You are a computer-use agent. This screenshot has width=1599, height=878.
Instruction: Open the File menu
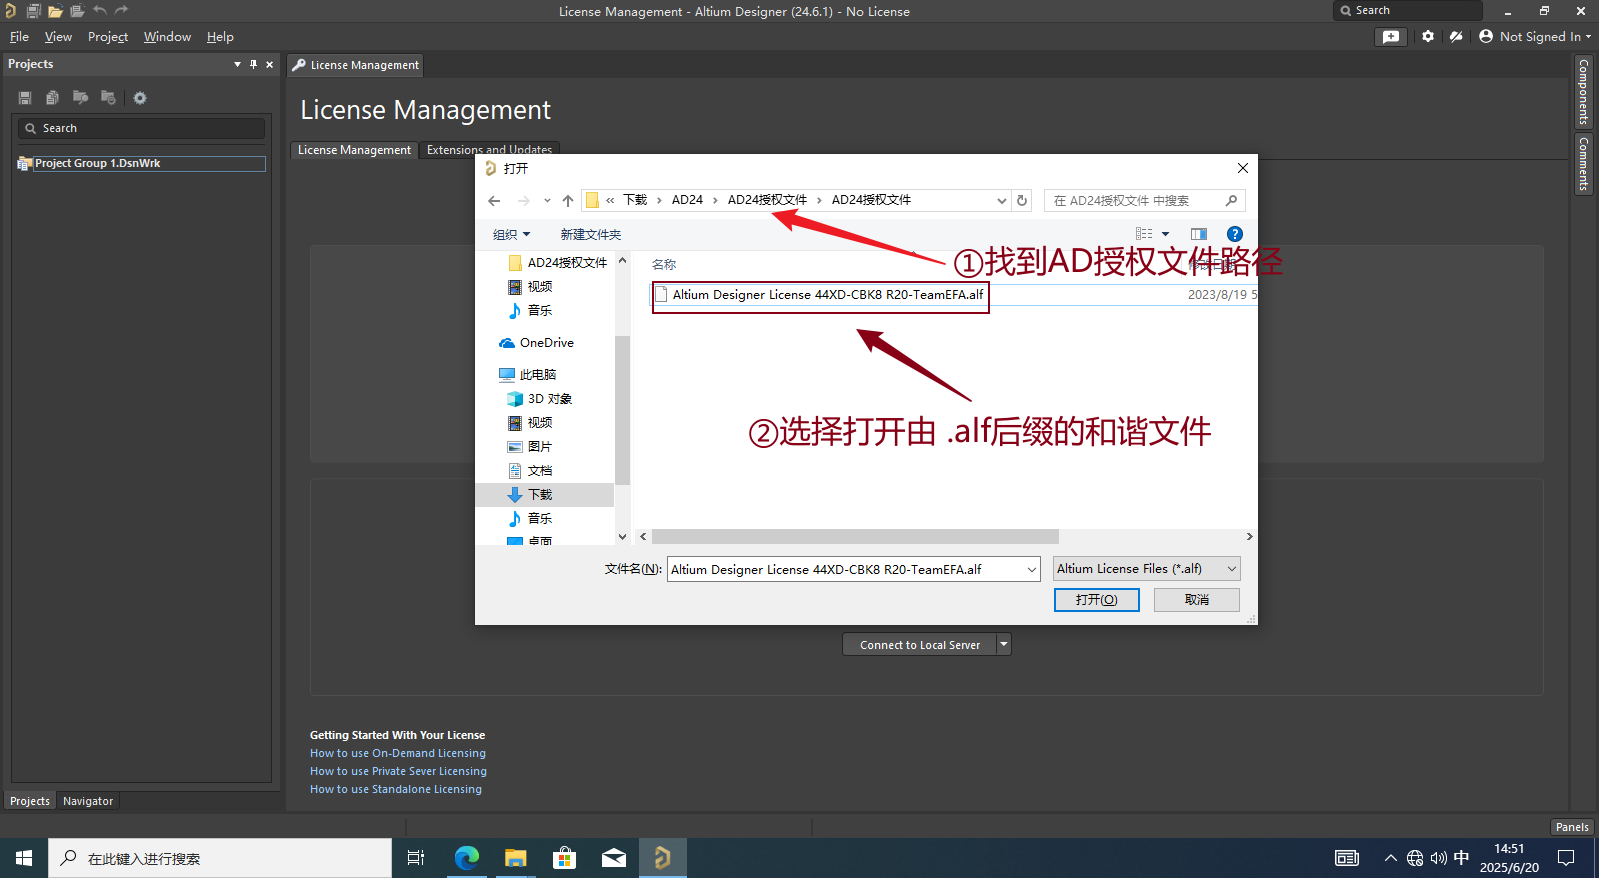point(19,37)
